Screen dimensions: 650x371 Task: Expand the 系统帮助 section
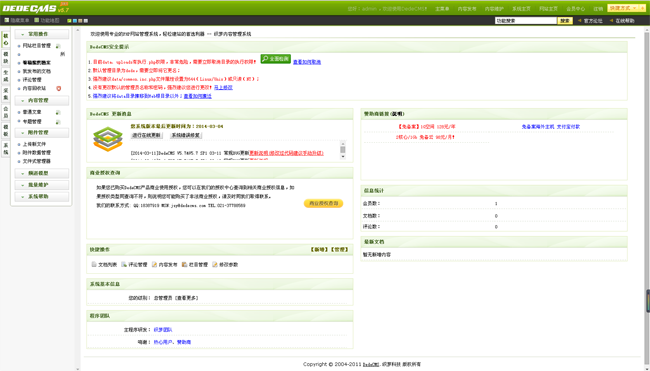42,196
